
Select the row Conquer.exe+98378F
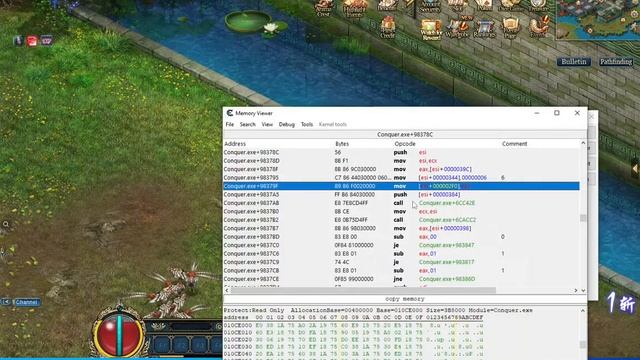pos(401,169)
